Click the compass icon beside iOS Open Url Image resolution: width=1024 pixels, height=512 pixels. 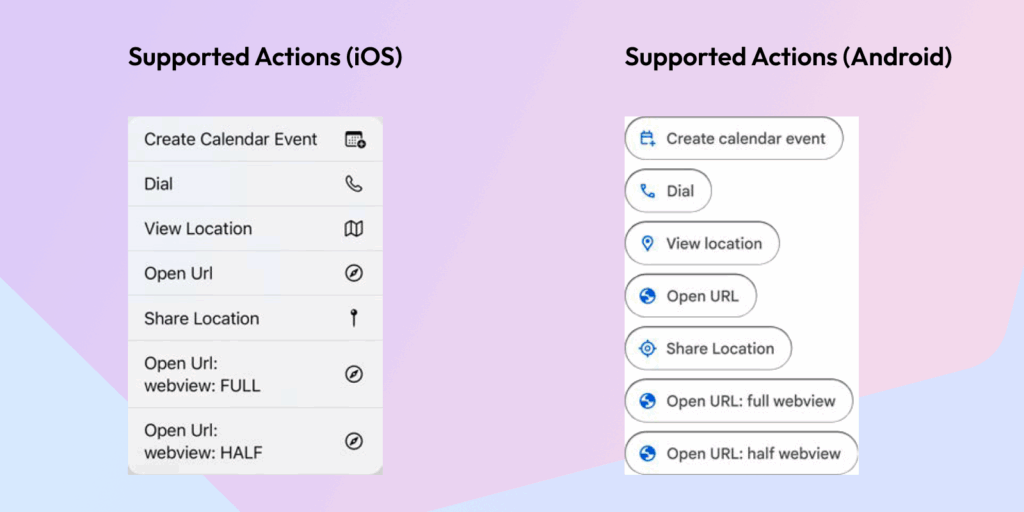point(354,274)
